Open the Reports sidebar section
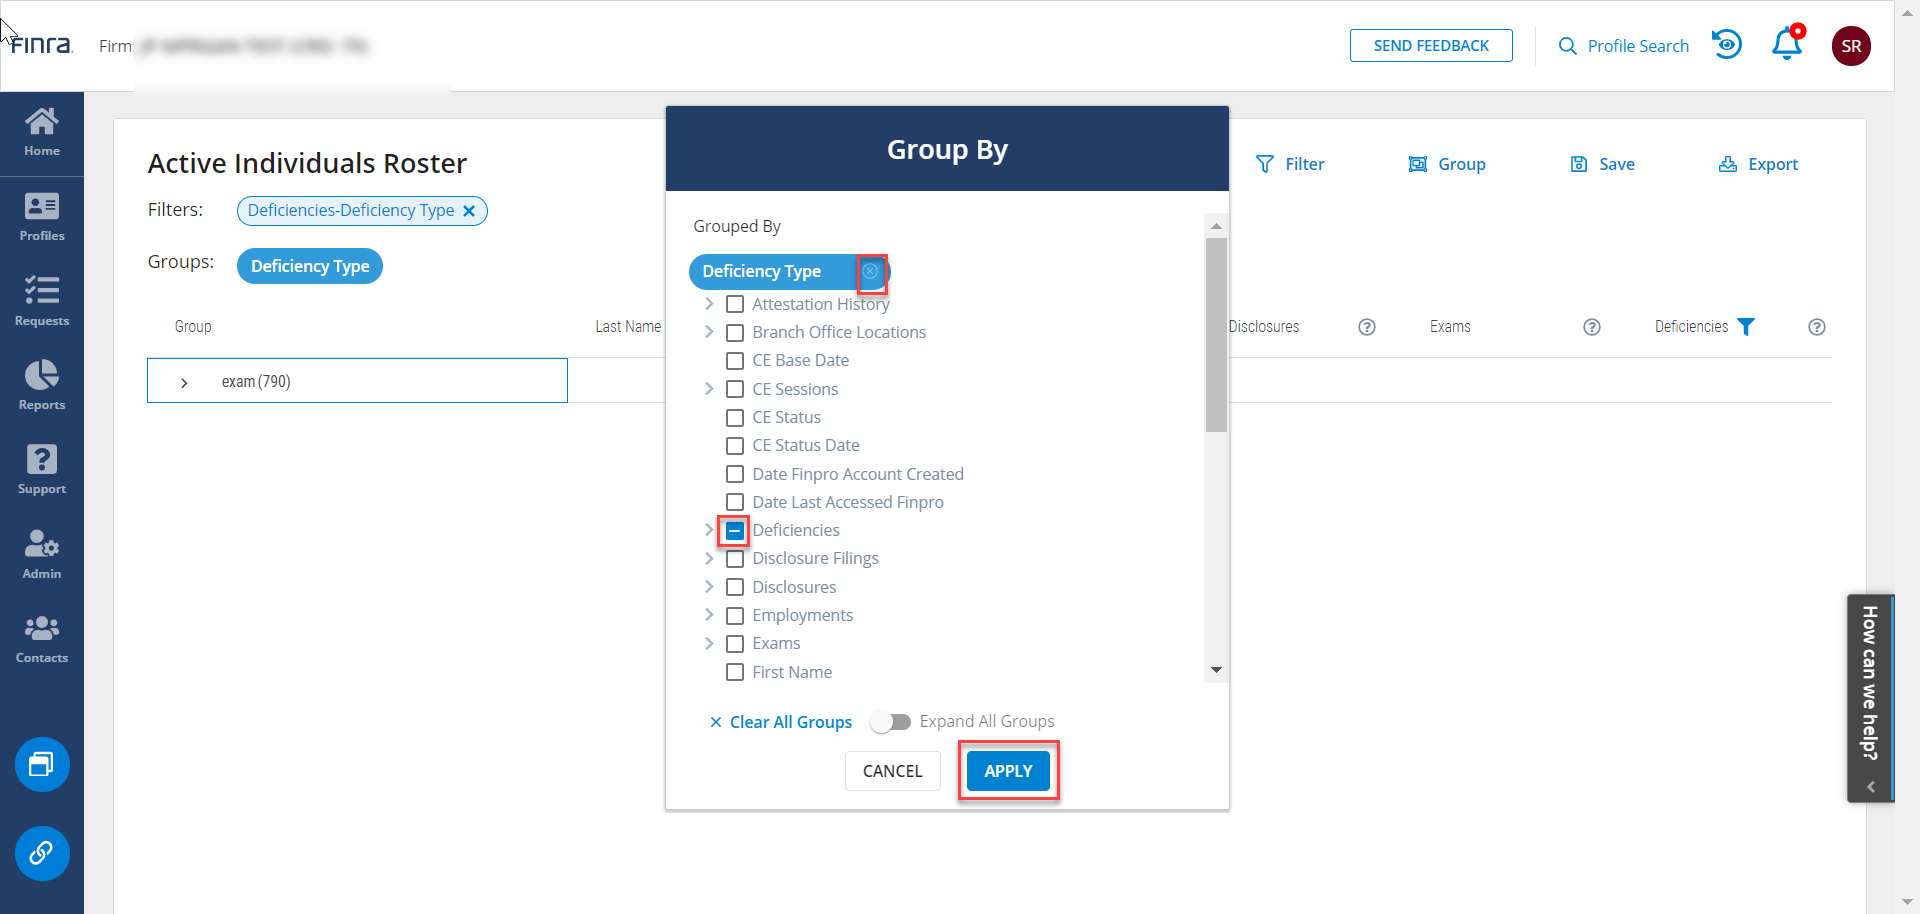Viewport: 1920px width, 914px height. pyautogui.click(x=42, y=385)
